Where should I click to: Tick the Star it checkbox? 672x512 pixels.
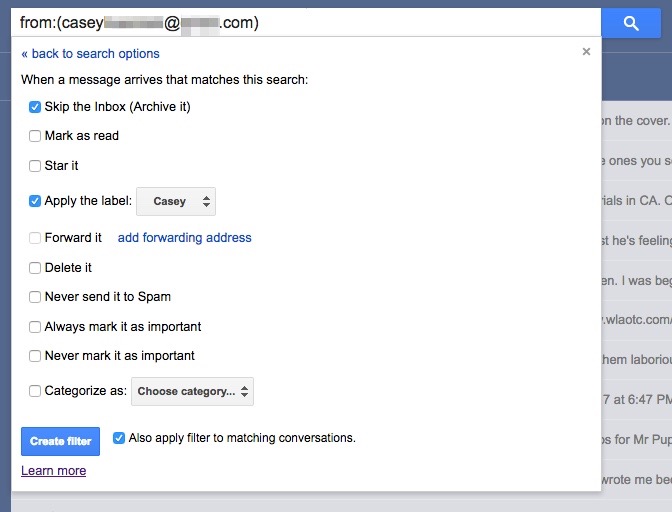[x=35, y=166]
